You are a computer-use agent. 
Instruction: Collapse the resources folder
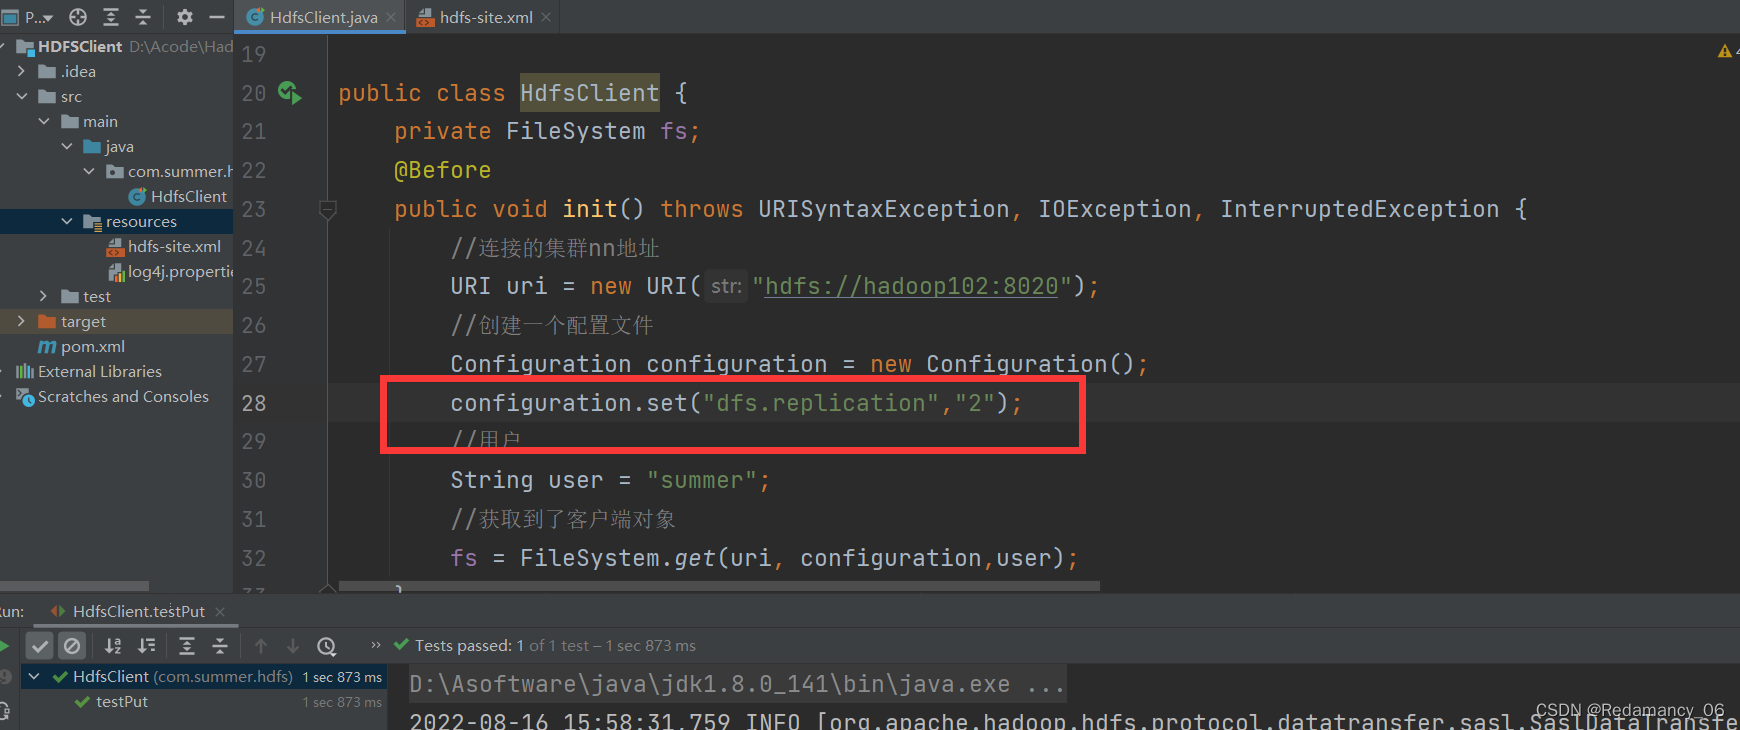[67, 221]
